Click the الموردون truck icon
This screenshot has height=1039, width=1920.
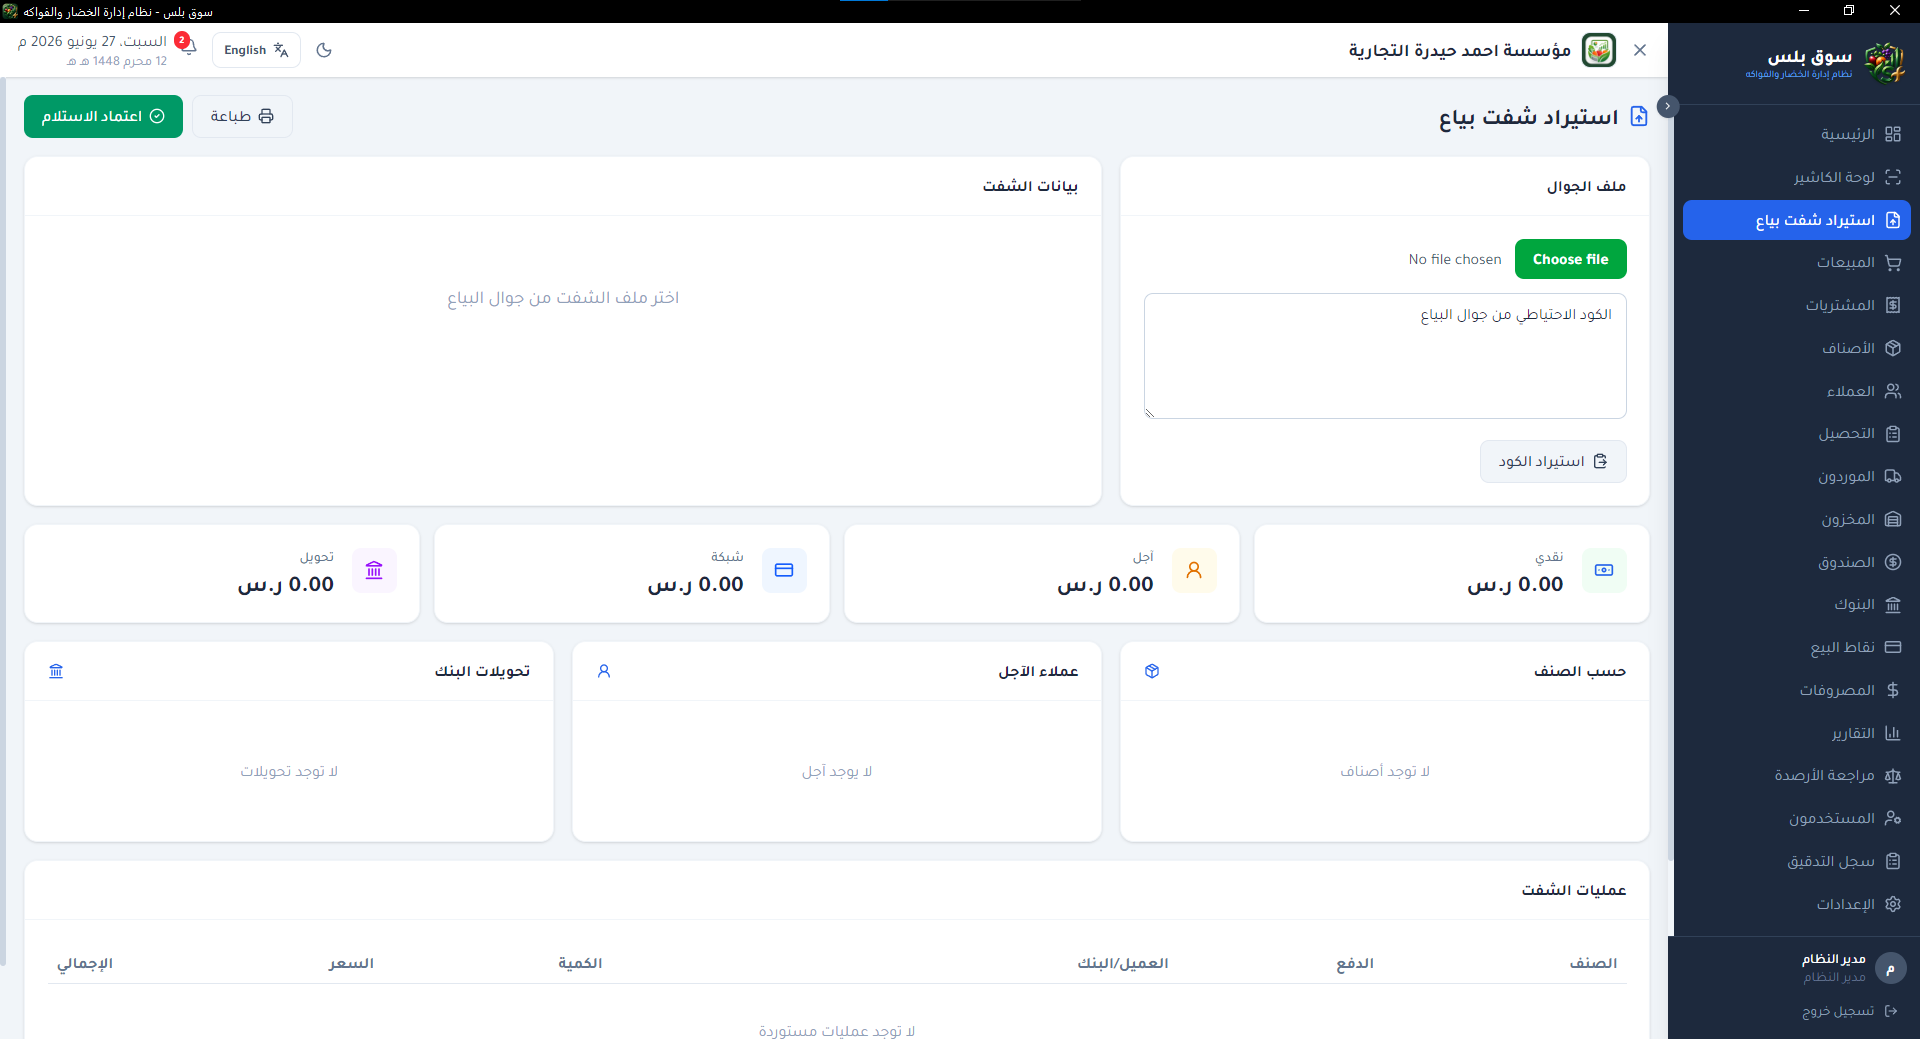1892,477
